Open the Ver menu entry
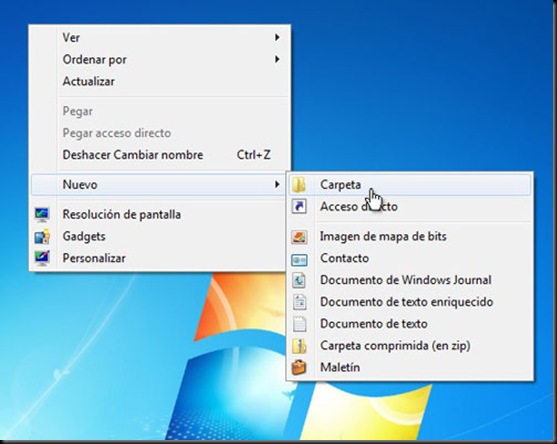 159,37
